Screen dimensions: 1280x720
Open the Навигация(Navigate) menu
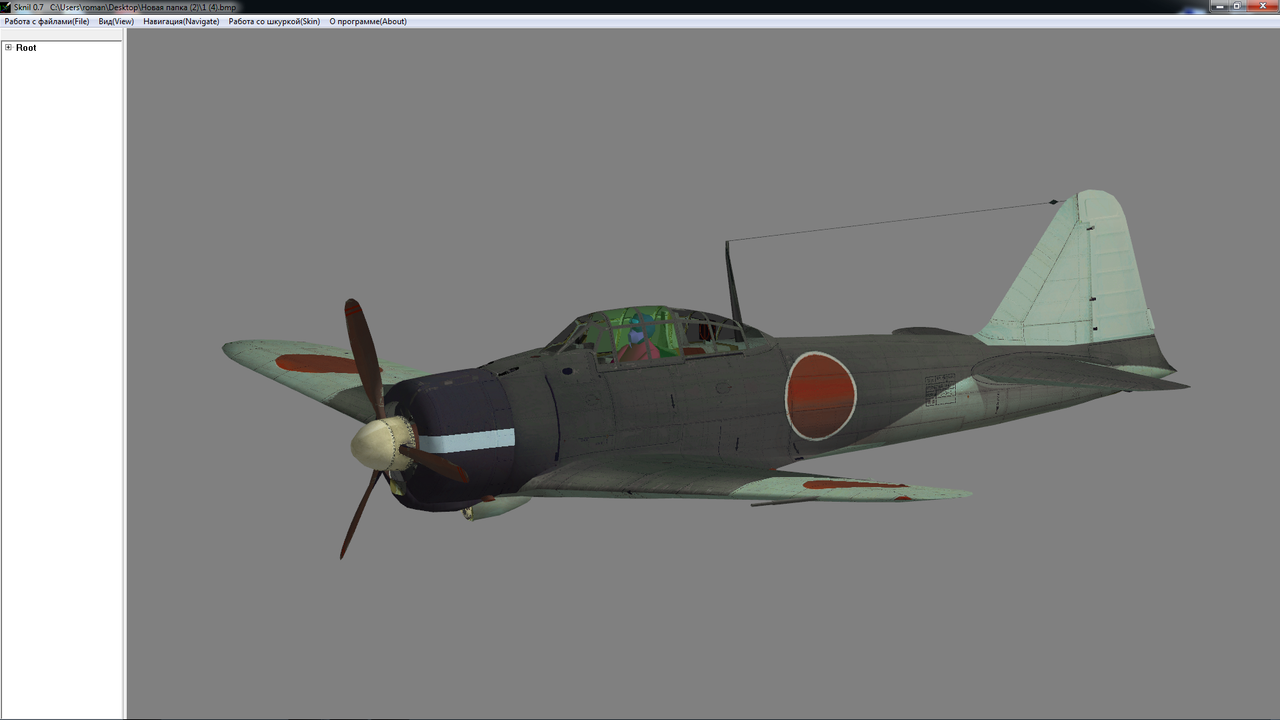(x=181, y=21)
